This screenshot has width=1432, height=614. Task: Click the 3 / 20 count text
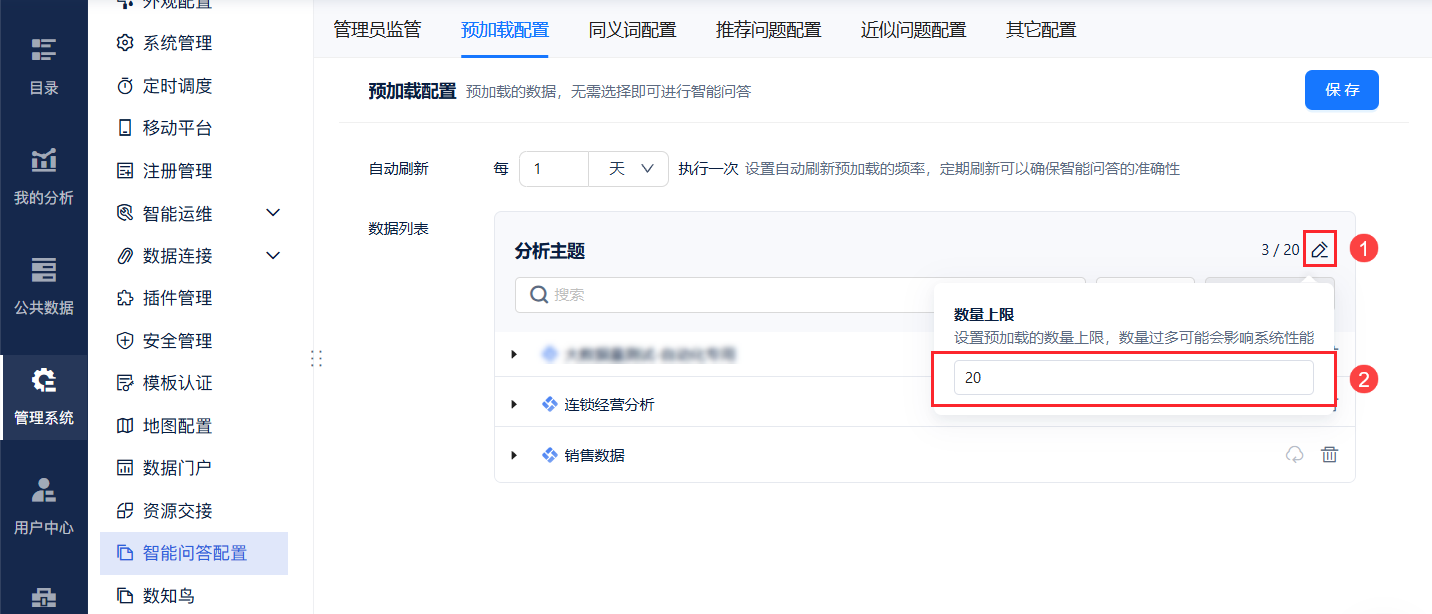(1280, 250)
